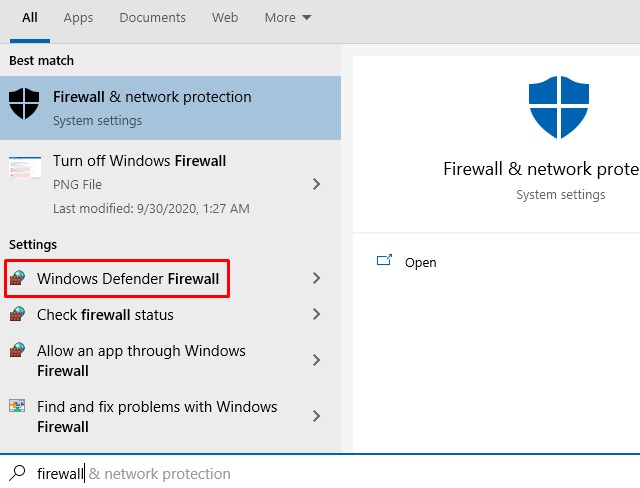This screenshot has height=488, width=640.
Task: Switch to the Apps tab
Action: pos(78,18)
